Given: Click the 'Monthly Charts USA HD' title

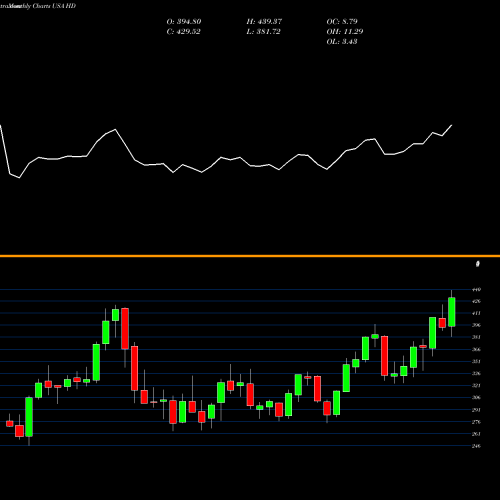Looking at the screenshot, I should tap(42, 6).
